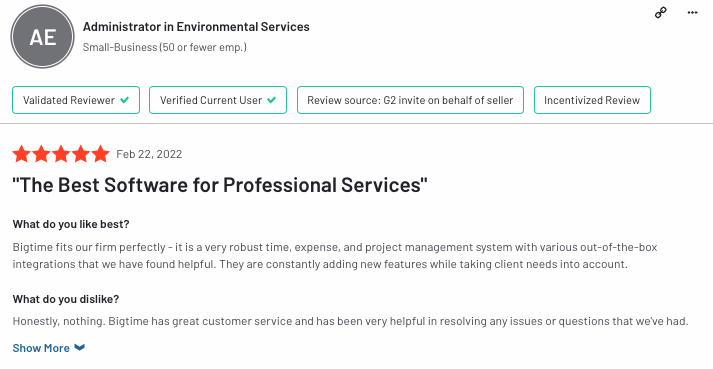Expand review with Show More chevron
Screen dimensions: 713x369
pos(80,348)
